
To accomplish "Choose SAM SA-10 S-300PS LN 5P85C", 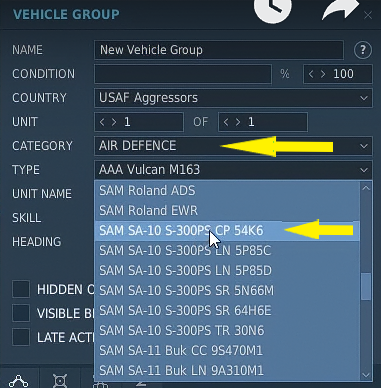I will pyautogui.click(x=227, y=251).
